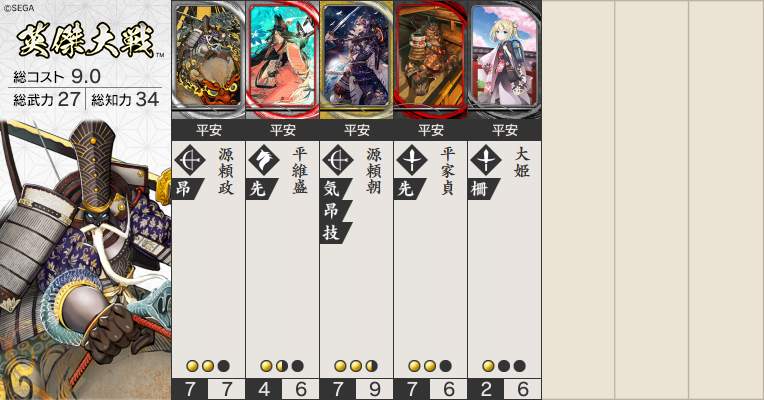Select the 先 skill badge under 平家貞
Viewport: 764px width, 400px height.
[x=409, y=189]
